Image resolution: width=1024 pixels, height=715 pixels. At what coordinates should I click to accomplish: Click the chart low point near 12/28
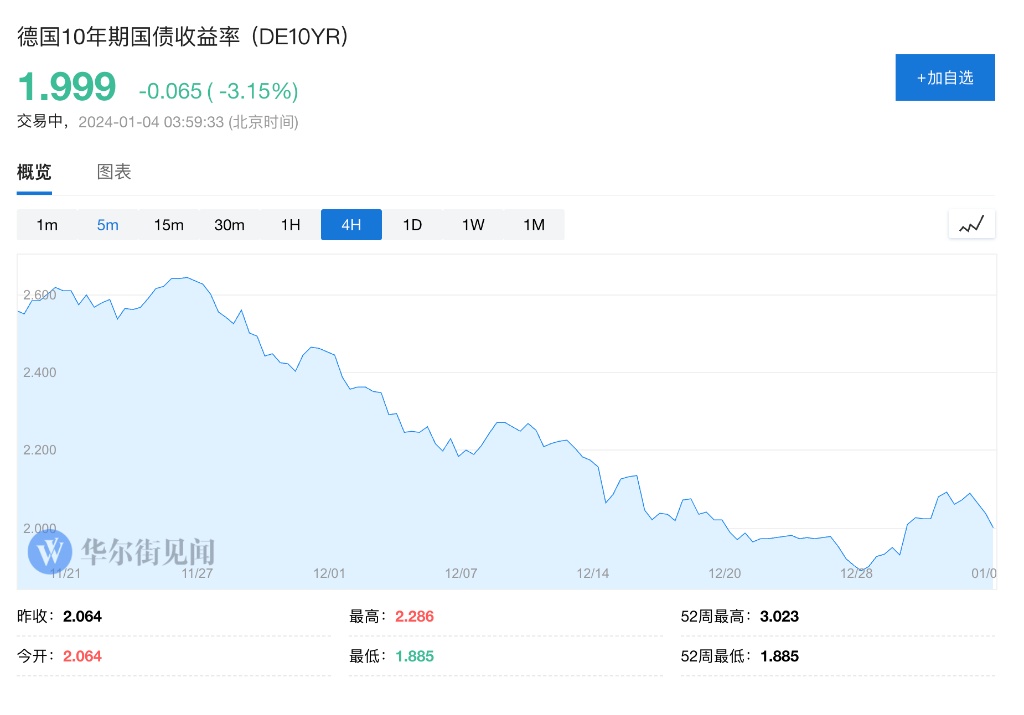(860, 569)
